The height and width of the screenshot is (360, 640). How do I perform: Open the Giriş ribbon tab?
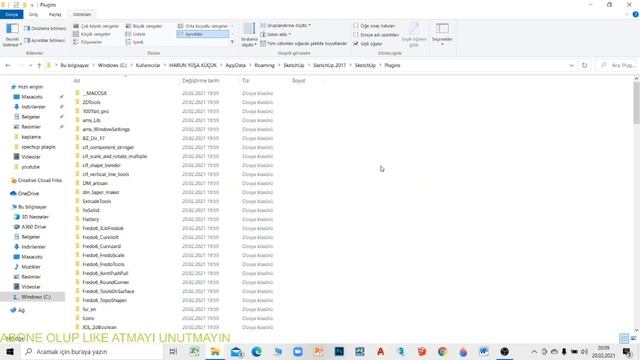click(x=33, y=15)
